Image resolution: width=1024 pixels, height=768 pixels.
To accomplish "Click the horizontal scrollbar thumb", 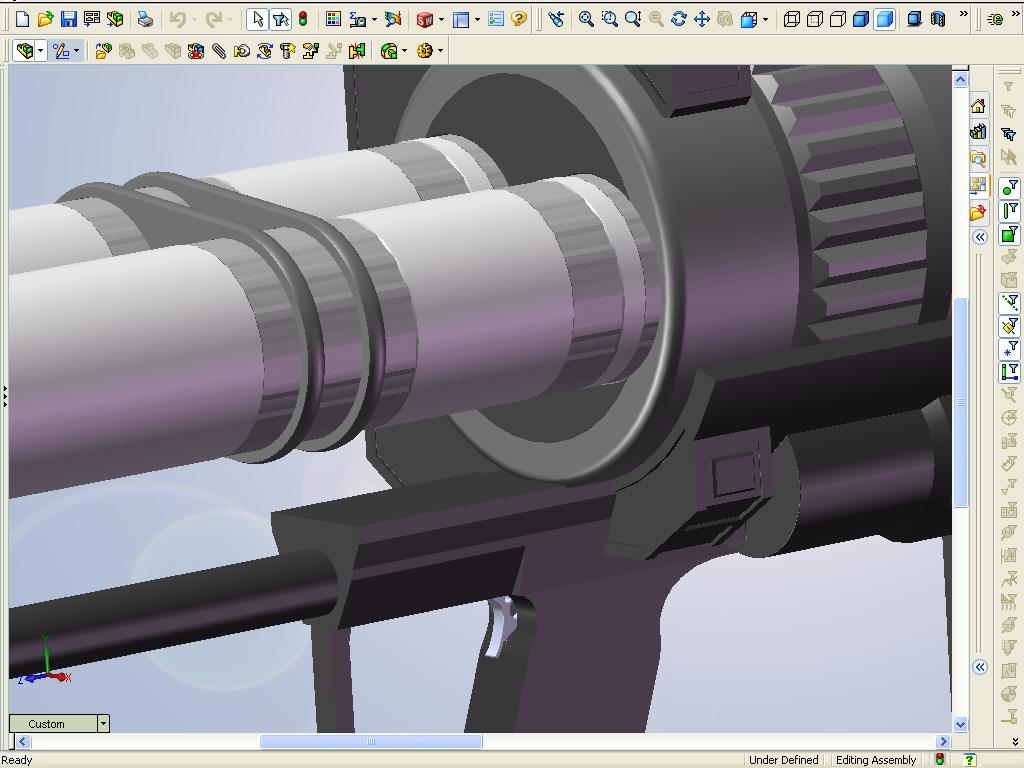I will click(x=371, y=742).
